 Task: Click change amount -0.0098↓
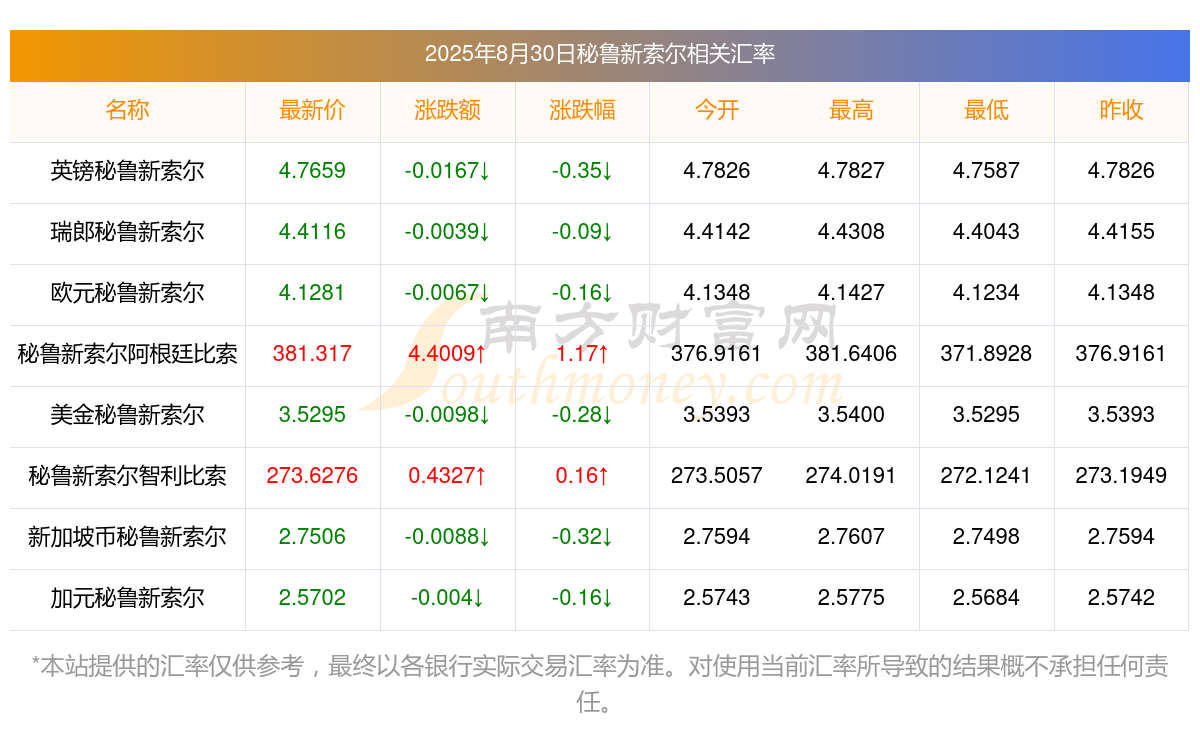448,415
